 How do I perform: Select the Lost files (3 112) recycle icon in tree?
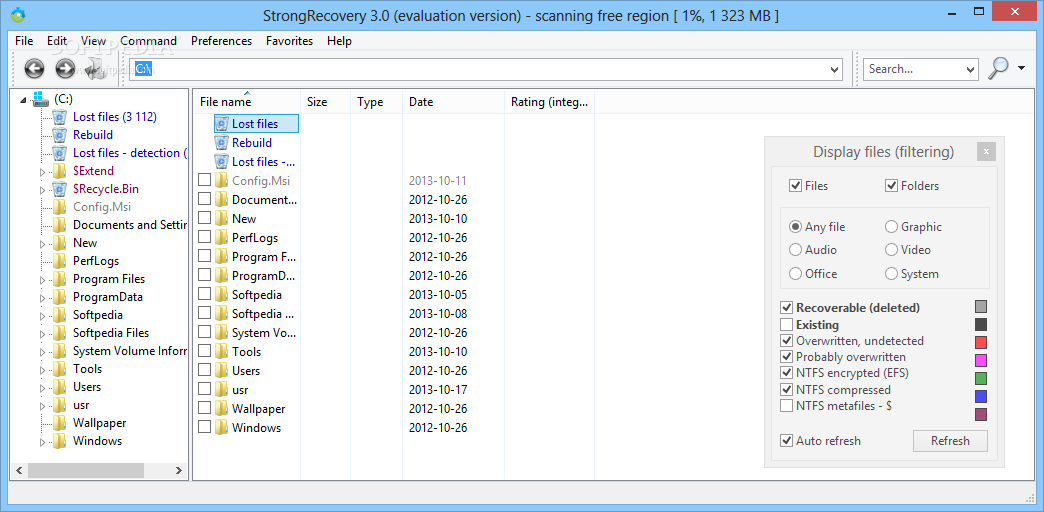(60, 117)
